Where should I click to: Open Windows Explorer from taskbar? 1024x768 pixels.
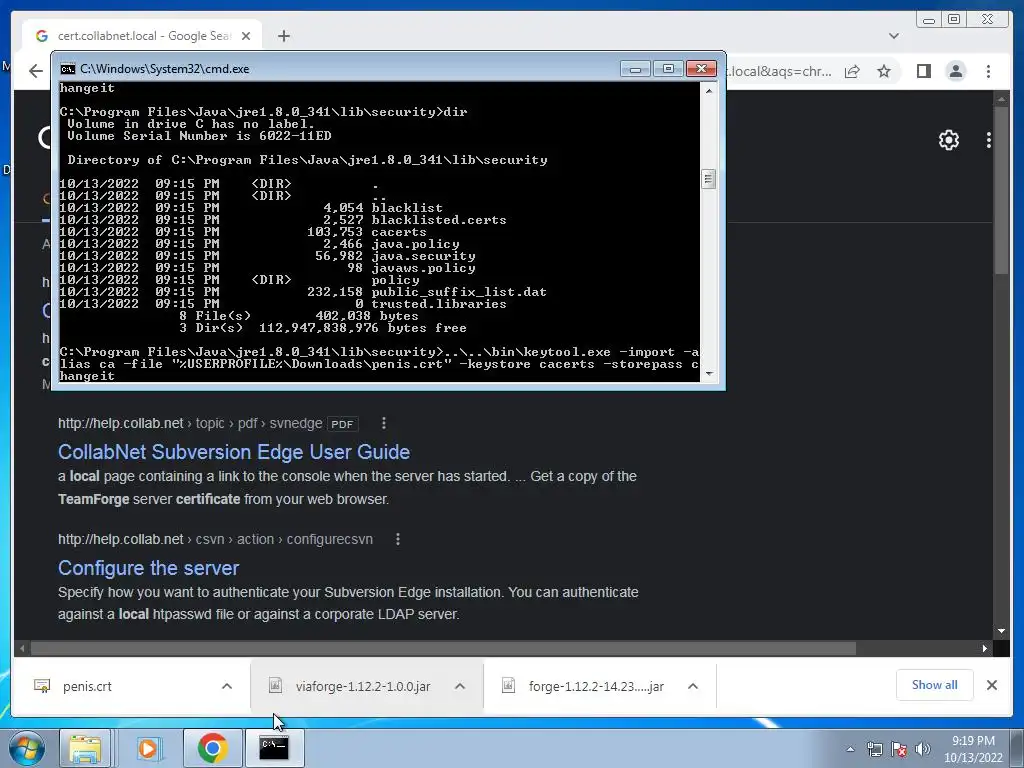tap(85, 748)
